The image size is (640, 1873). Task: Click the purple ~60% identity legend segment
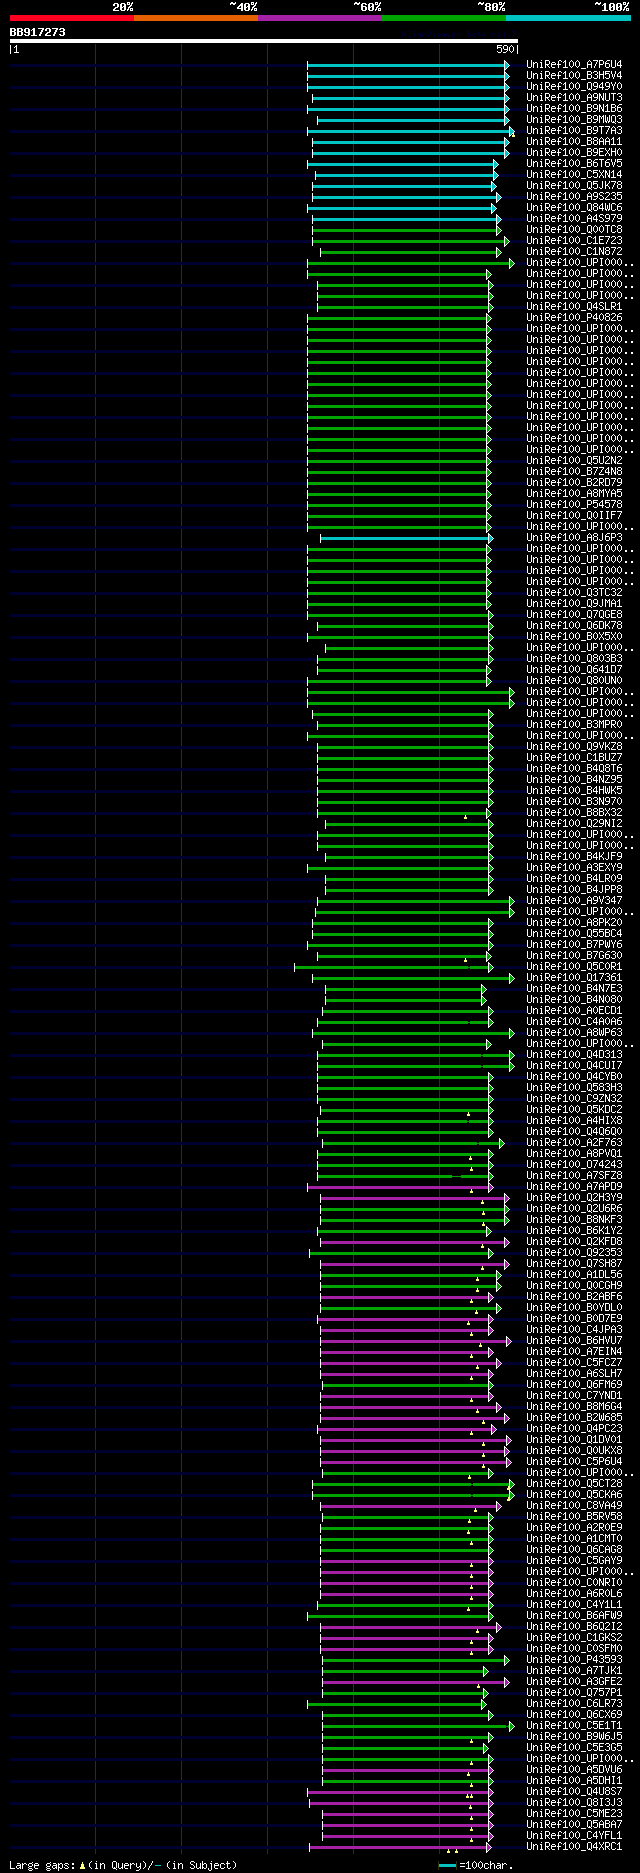pyautogui.click(x=319, y=18)
